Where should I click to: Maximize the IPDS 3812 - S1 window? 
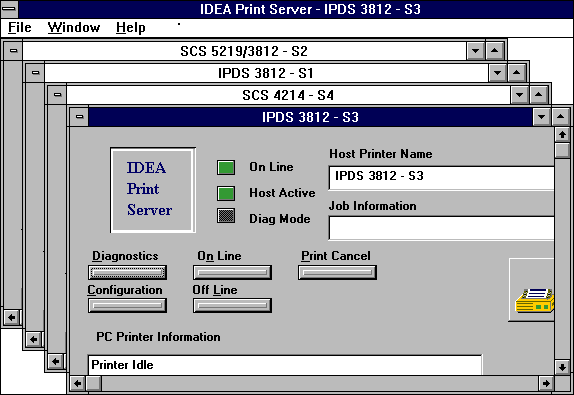point(517,73)
